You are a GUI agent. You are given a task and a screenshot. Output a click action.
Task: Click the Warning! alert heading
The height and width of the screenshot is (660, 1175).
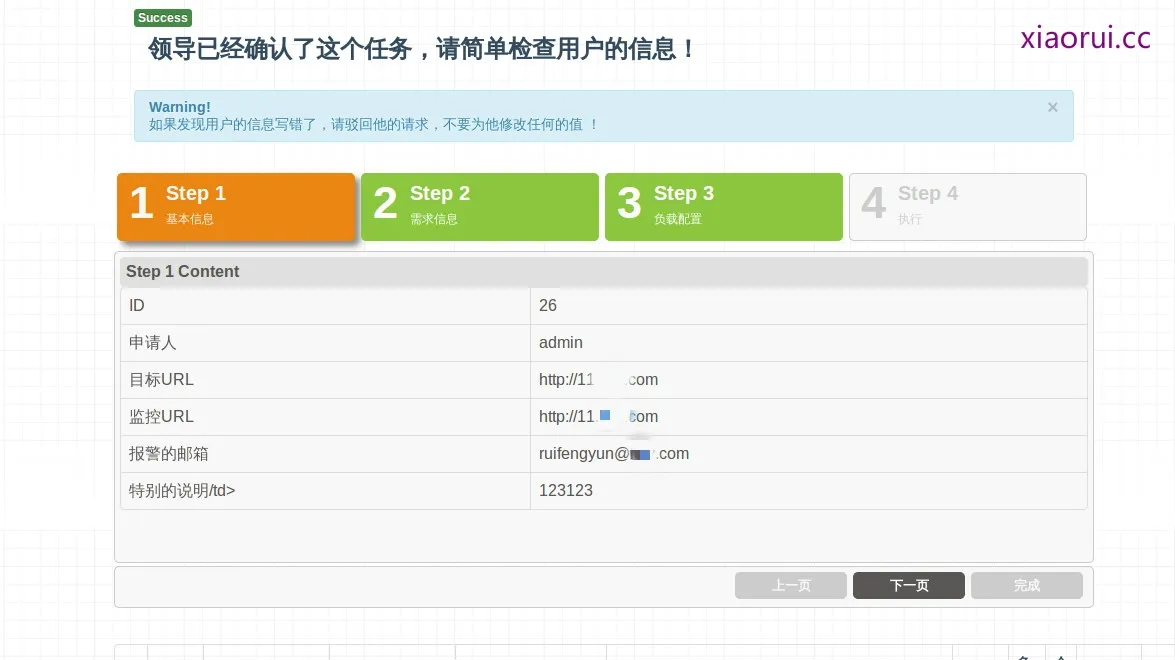point(180,107)
